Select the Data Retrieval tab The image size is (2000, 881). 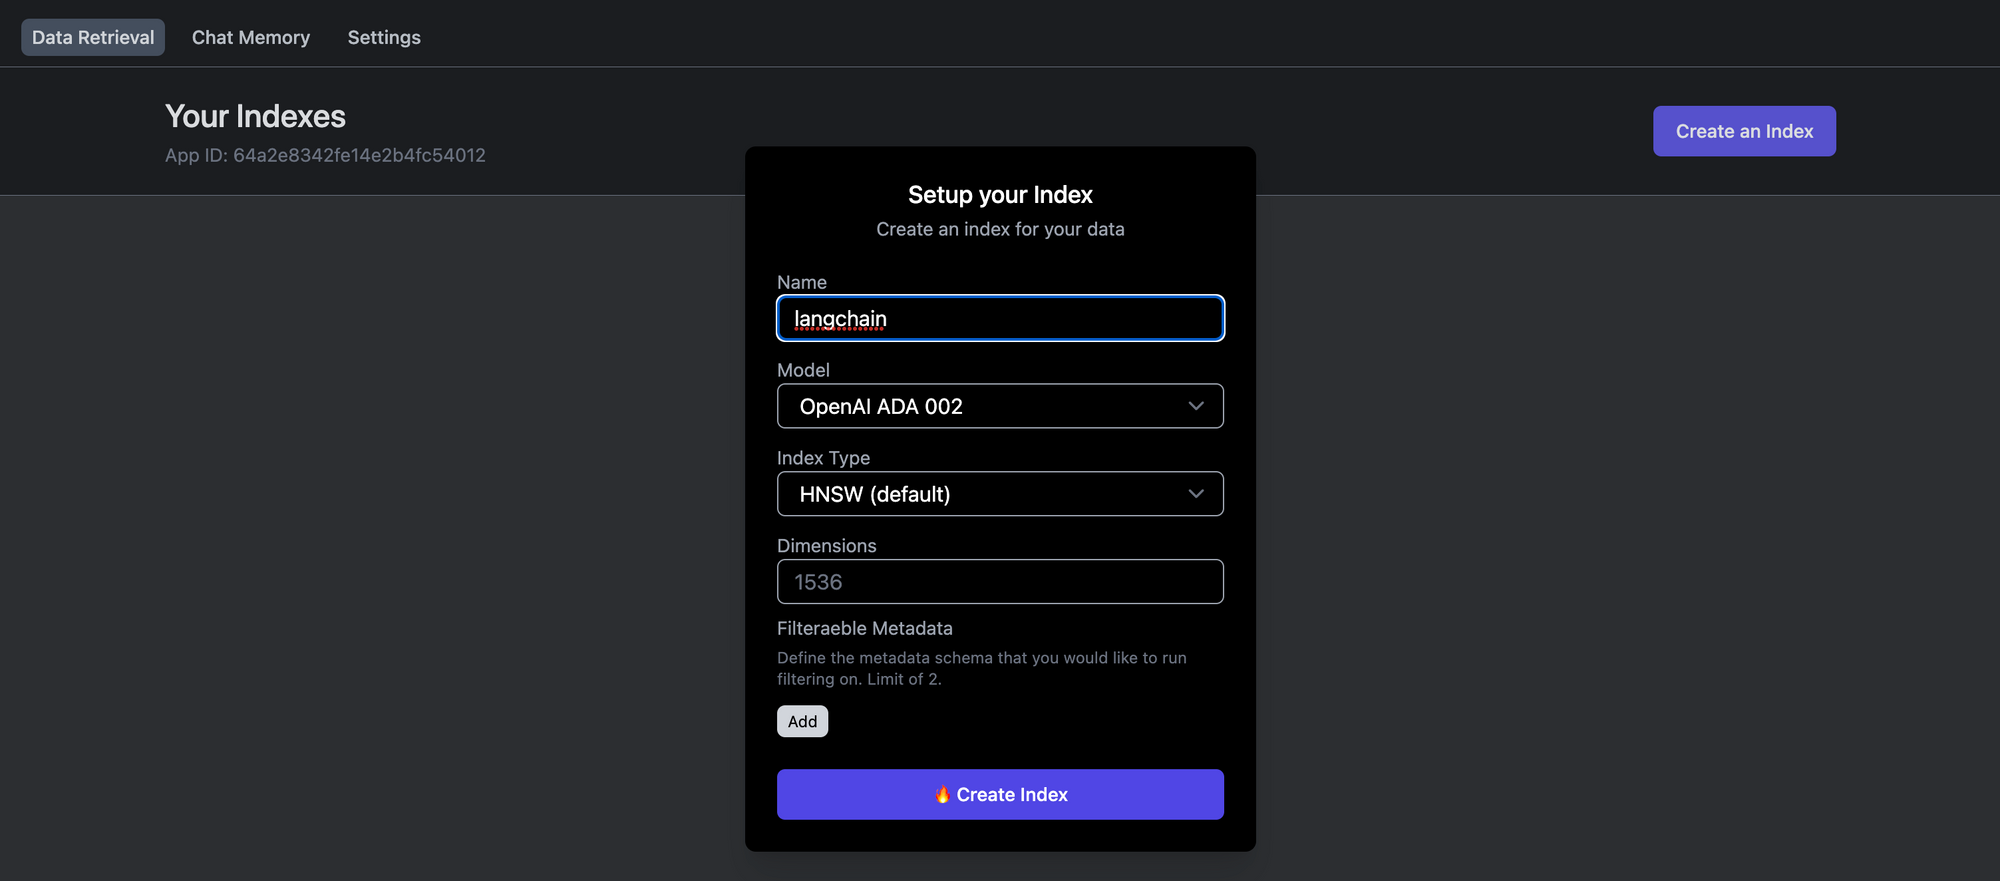pyautogui.click(x=93, y=37)
